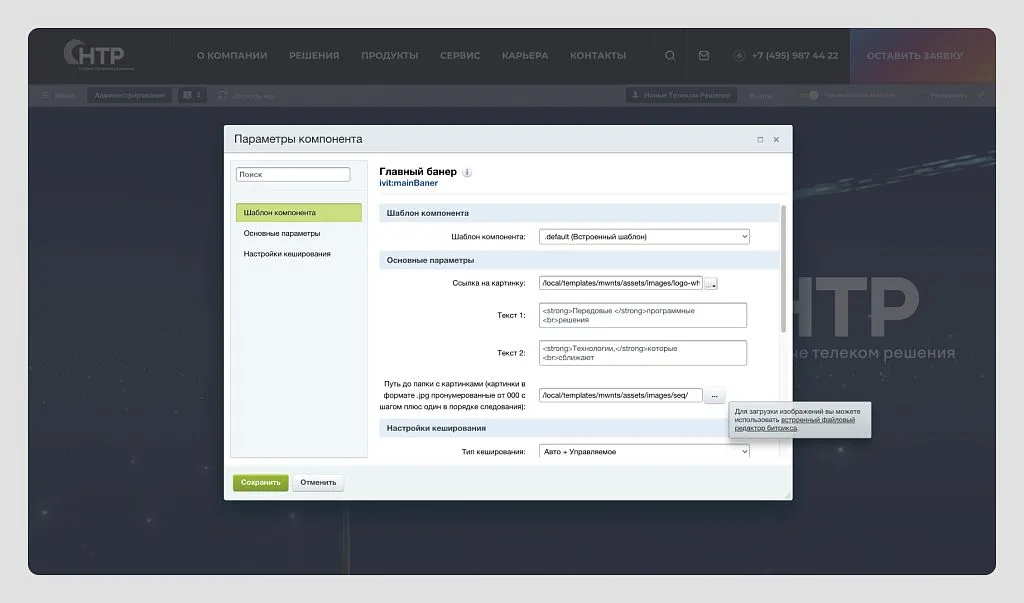
Task: Click the search magnifier icon in site header
Action: [x=670, y=56]
